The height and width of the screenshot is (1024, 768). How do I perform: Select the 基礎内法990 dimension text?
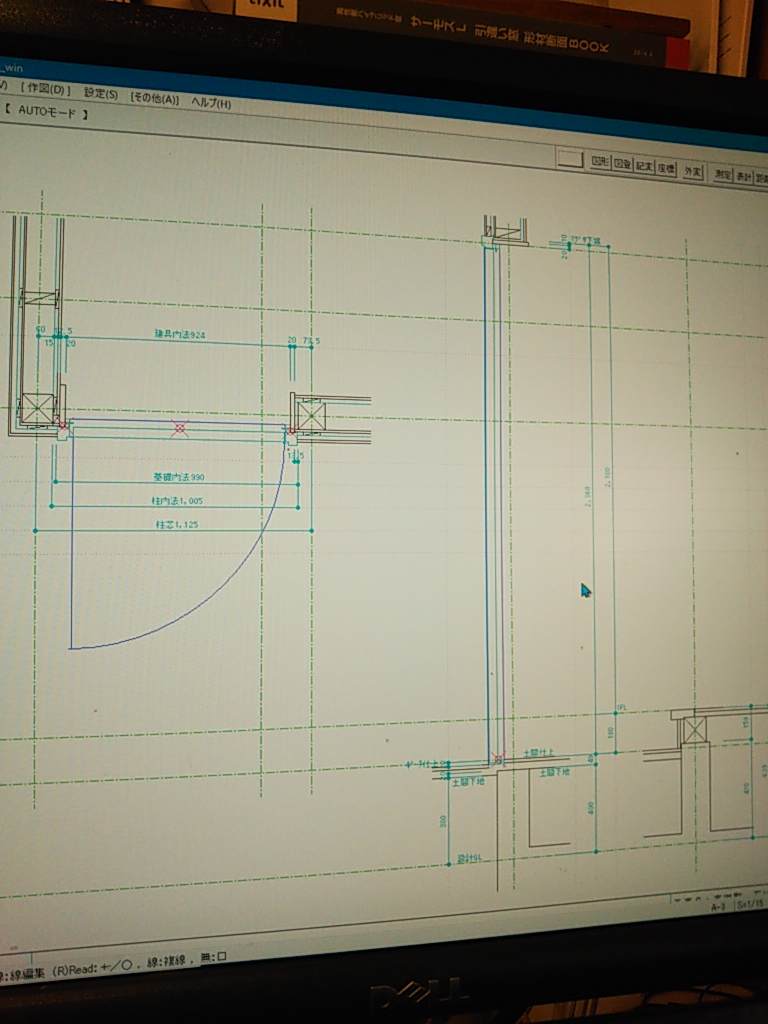click(x=178, y=477)
